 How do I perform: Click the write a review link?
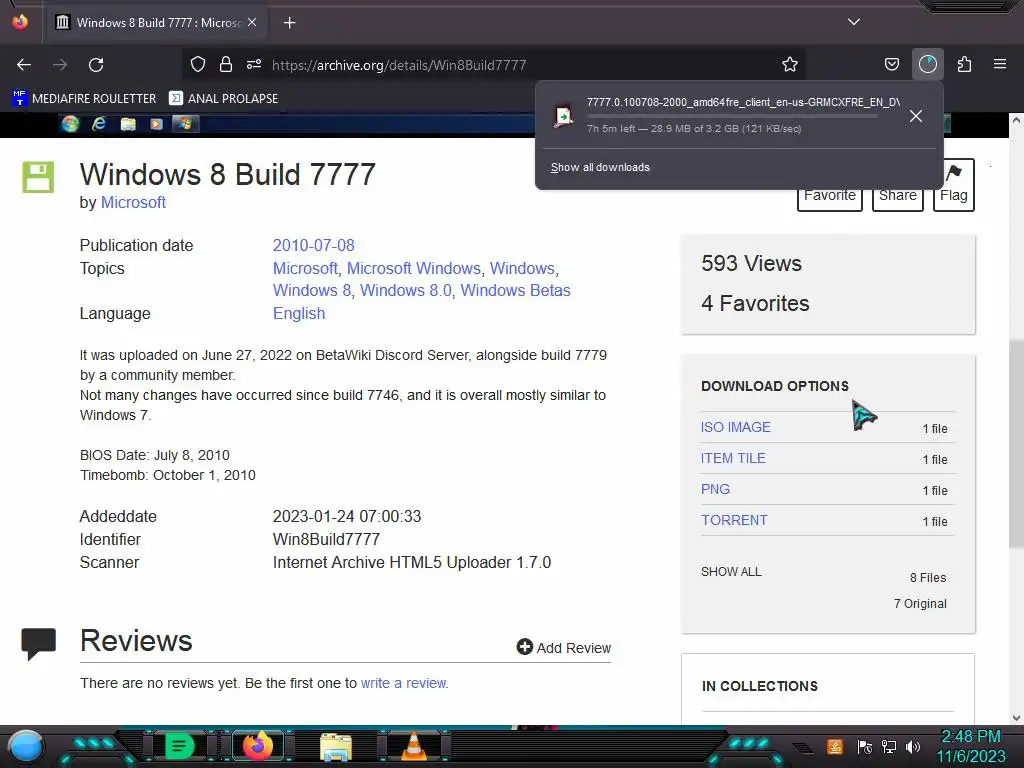[404, 683]
